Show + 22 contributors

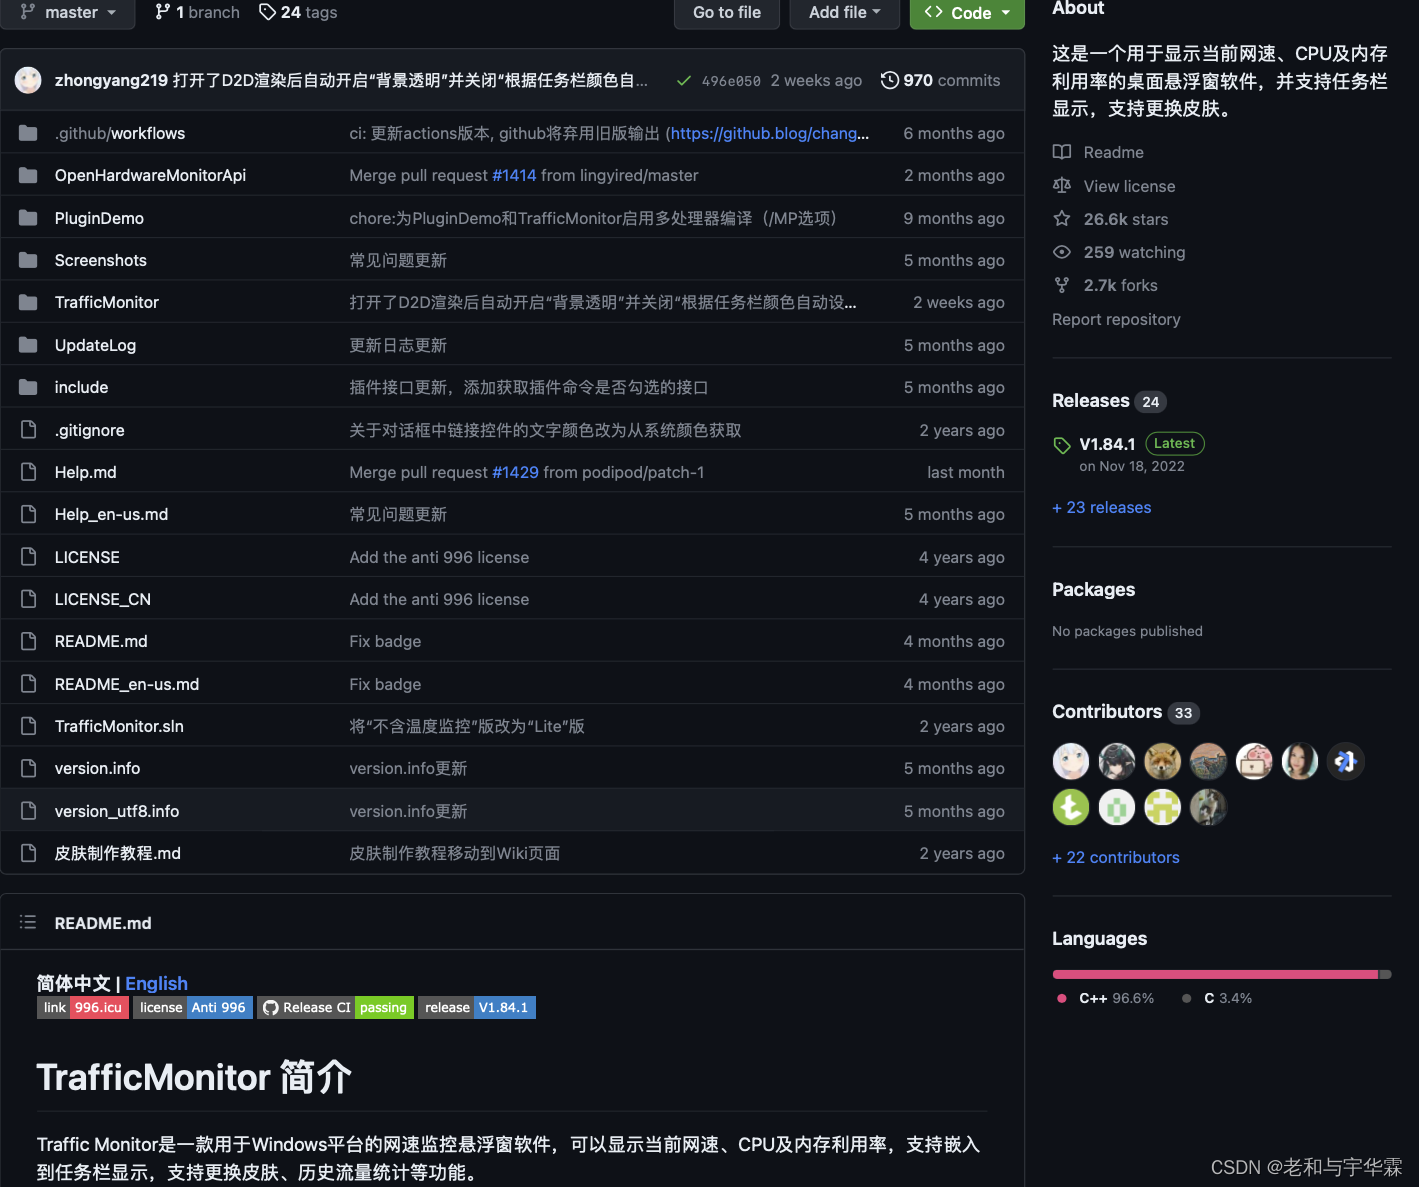[1116, 857]
